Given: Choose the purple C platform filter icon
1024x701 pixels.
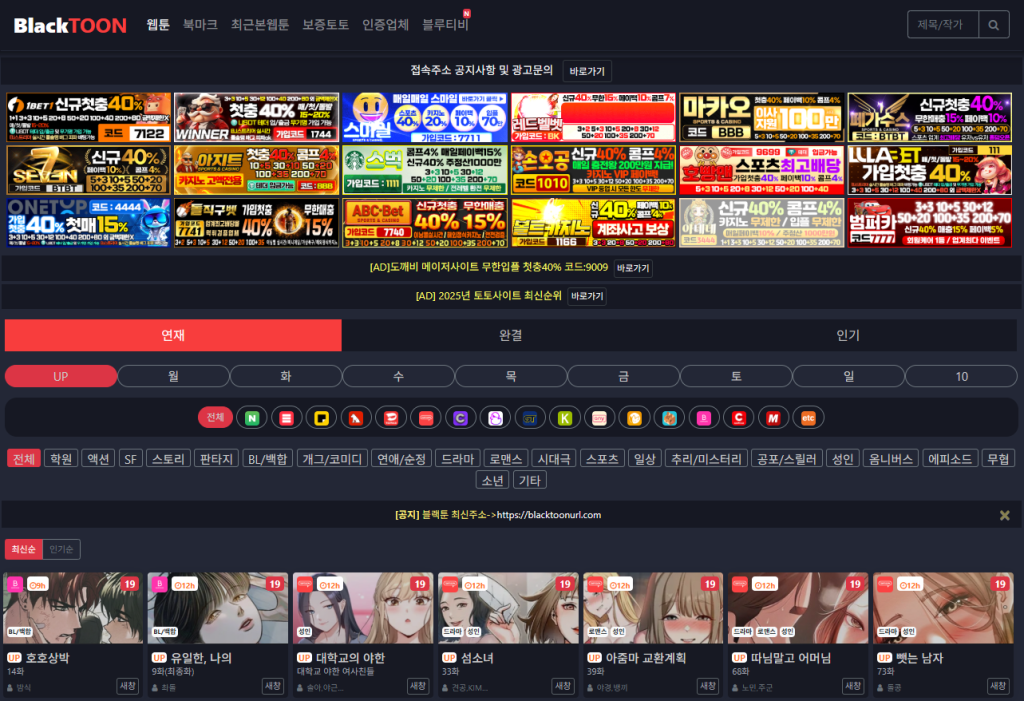Looking at the screenshot, I should [461, 417].
